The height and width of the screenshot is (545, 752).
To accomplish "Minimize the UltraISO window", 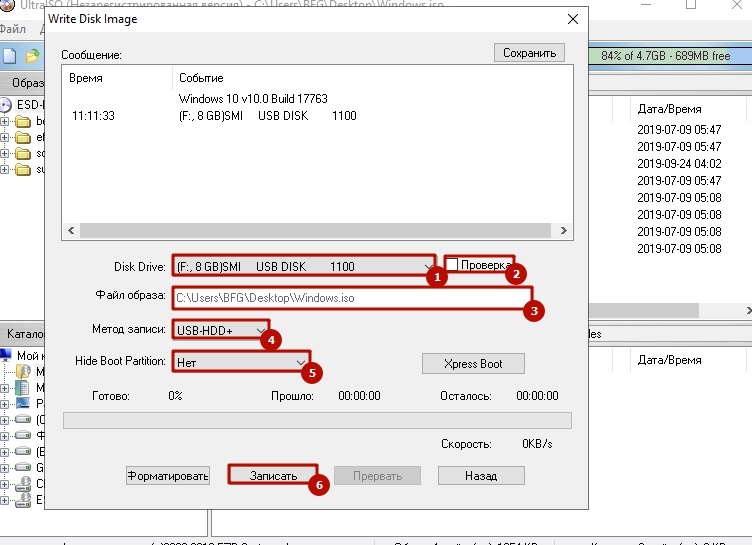I will click(x=646, y=4).
